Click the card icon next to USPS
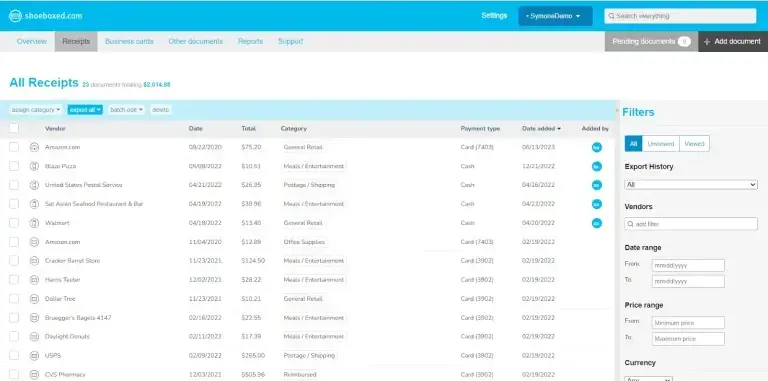This screenshot has width=768, height=381. 34,356
